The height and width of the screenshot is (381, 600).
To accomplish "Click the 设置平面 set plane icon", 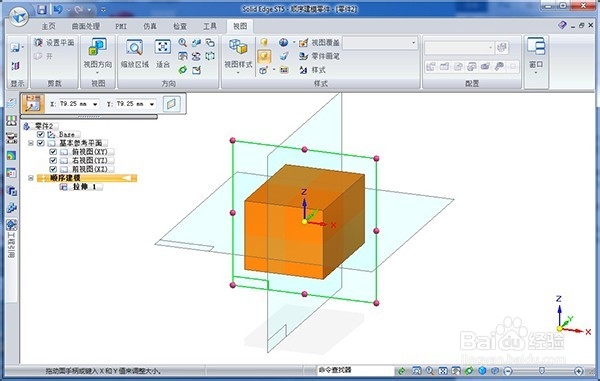I will coord(38,42).
